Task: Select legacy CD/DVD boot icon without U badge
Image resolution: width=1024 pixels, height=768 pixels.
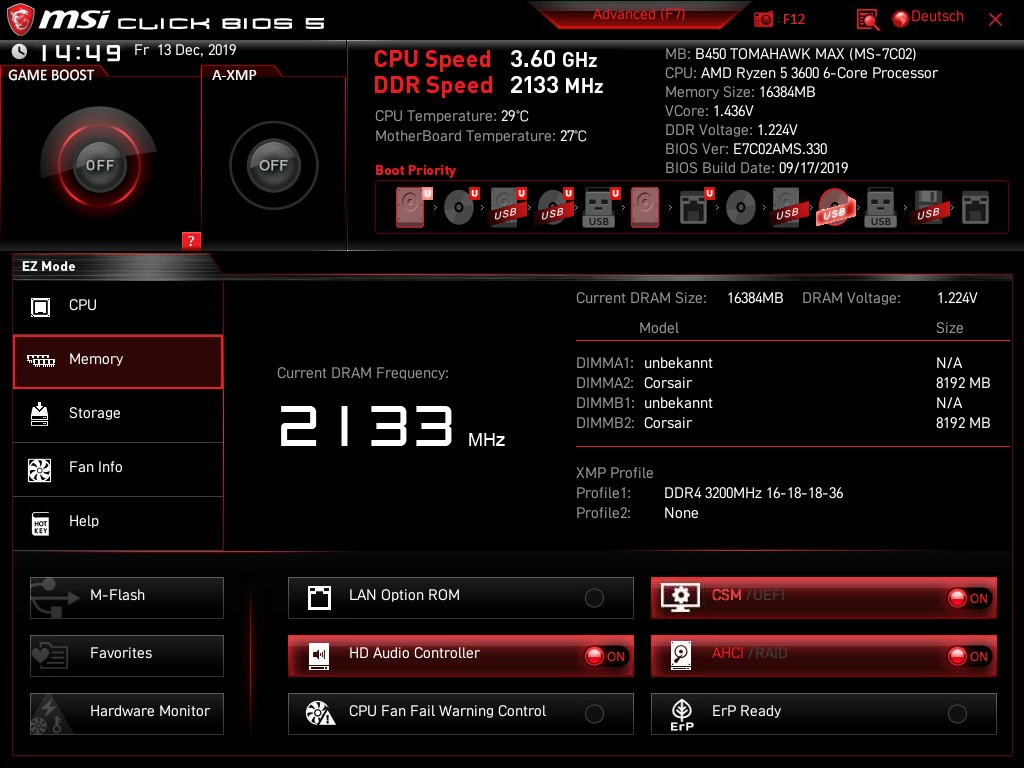Action: point(741,208)
